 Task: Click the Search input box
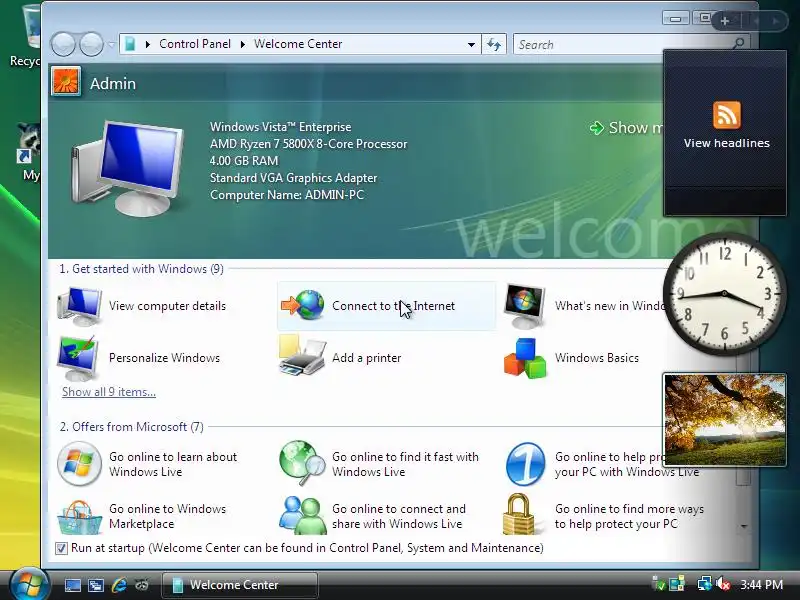622,44
